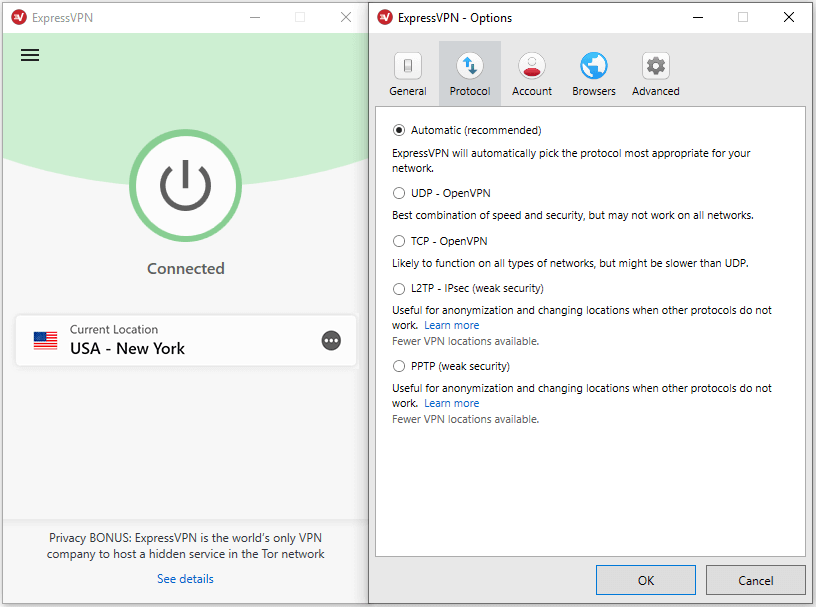Click the UDP description about speed and security
The width and height of the screenshot is (816, 607).
click(573, 216)
